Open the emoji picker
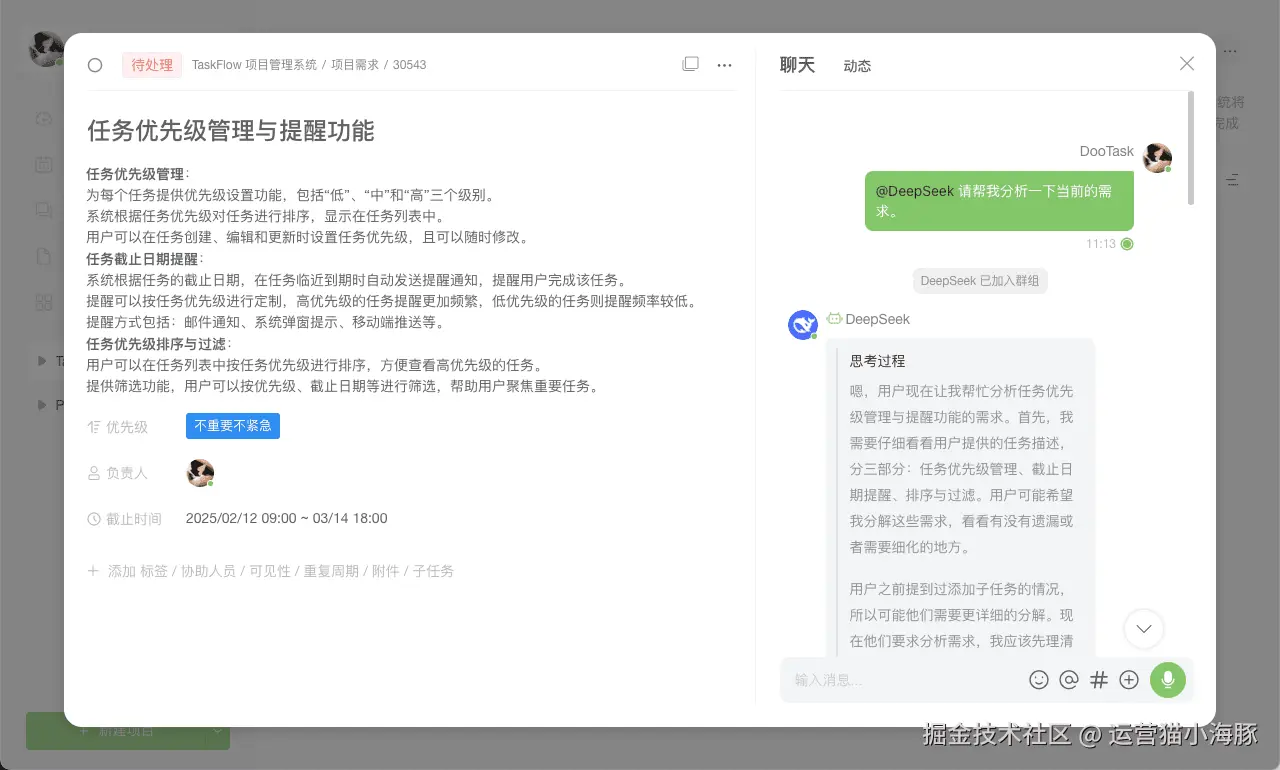 [1039, 680]
